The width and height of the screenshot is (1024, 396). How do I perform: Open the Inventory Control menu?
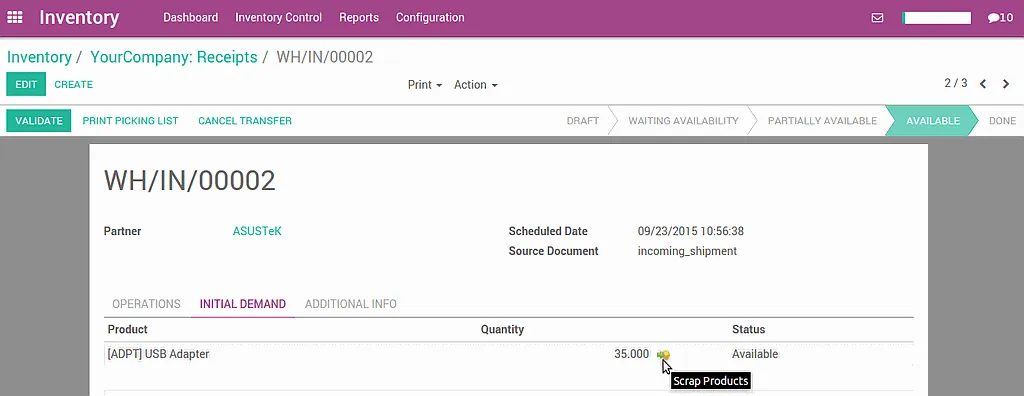[x=278, y=18]
